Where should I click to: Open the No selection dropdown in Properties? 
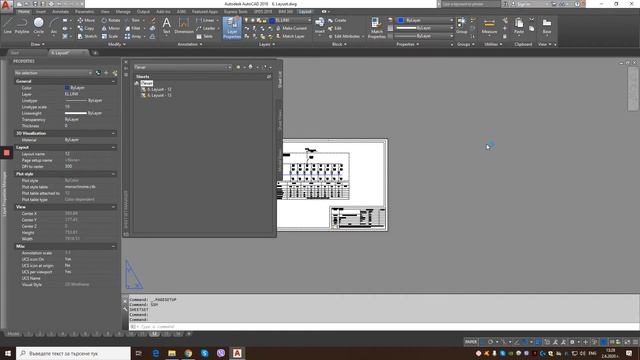pos(53,73)
